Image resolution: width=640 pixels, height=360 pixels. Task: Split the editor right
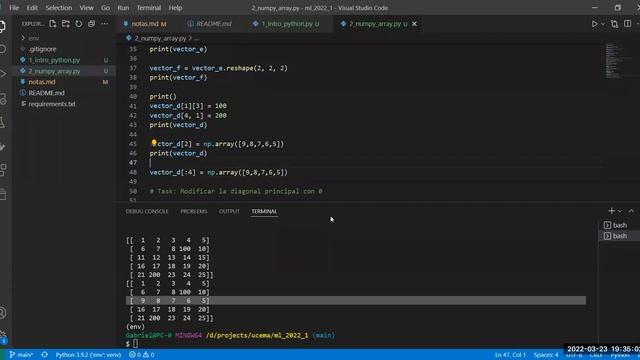[x=627, y=24]
